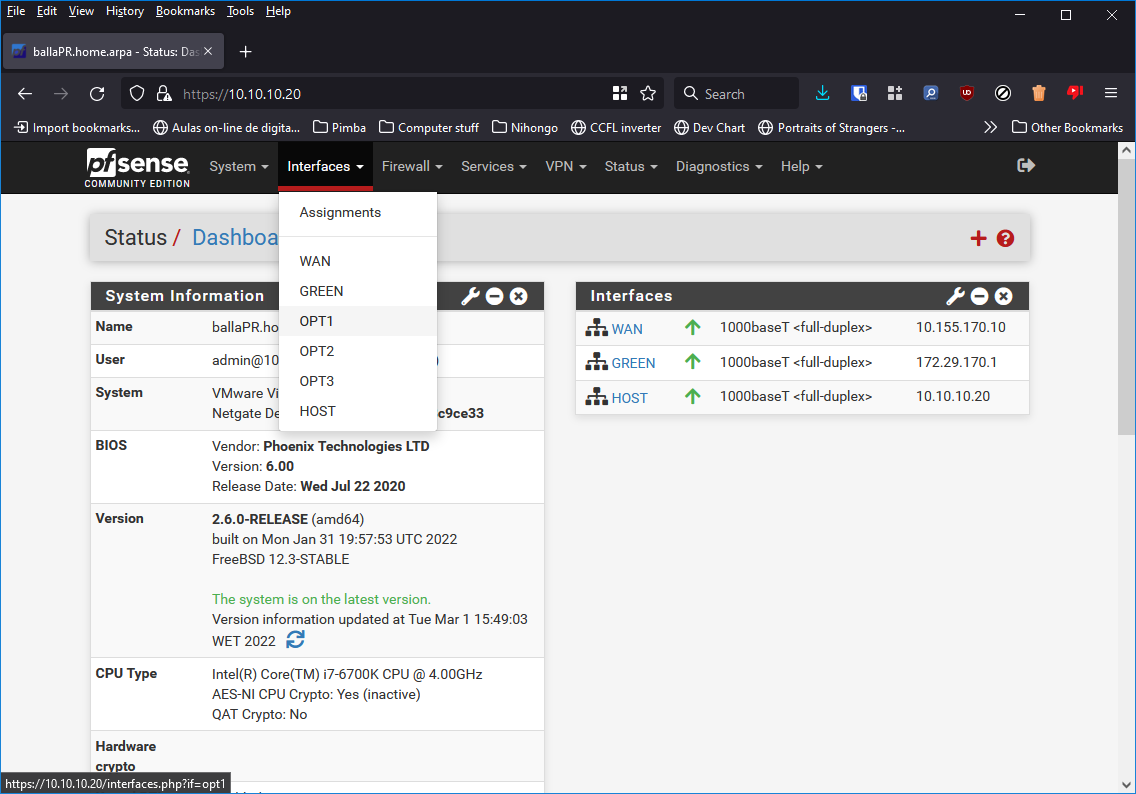Select Assignments from the Interfaces menu
The image size is (1136, 794).
[340, 212]
